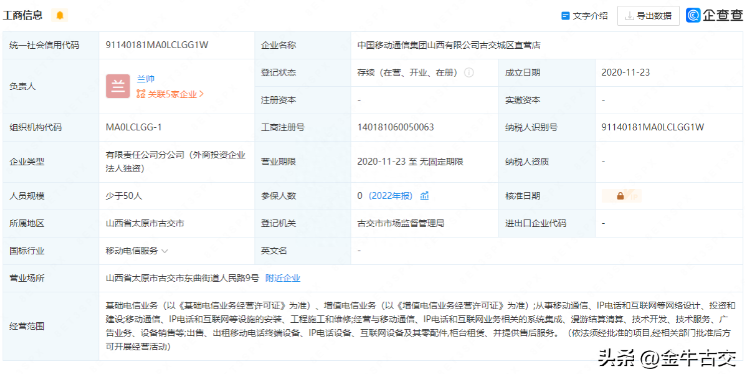Click the registrar 古交市市场监督管理局
This screenshot has height=374, width=745.
click(x=401, y=223)
